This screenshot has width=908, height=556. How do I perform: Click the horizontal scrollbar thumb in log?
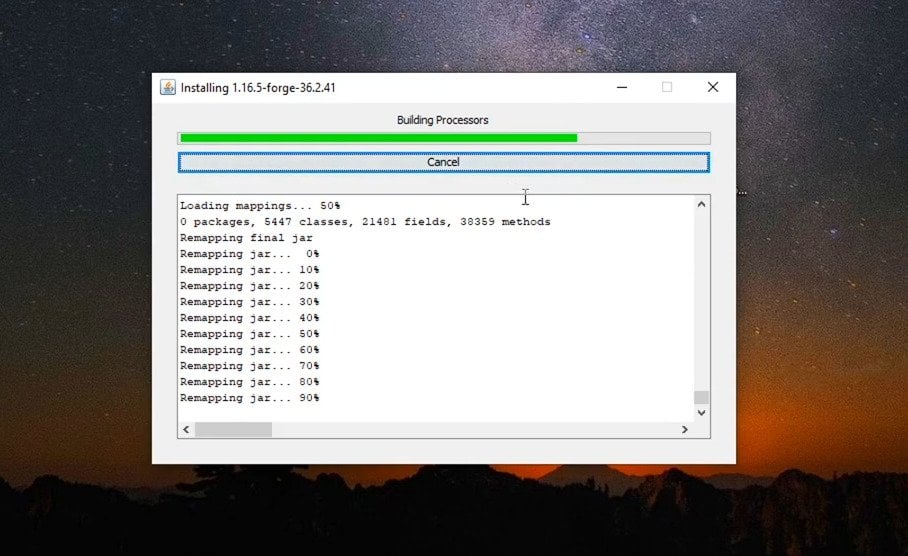(233, 430)
